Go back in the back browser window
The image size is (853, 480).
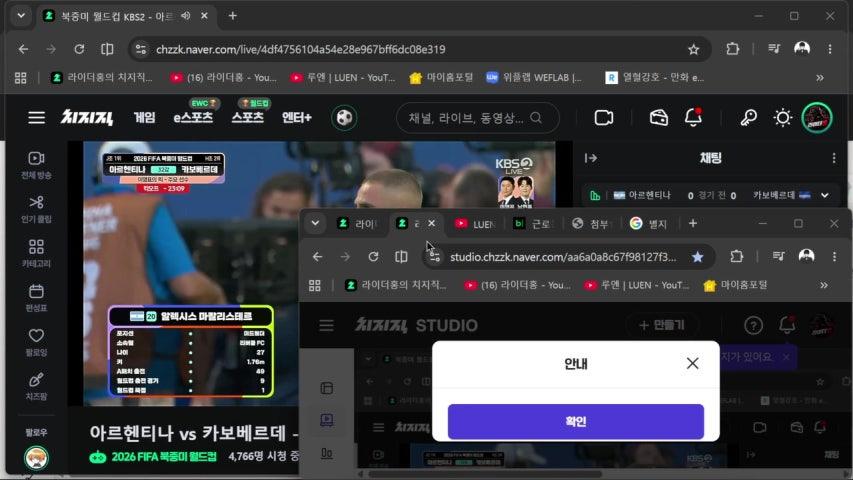coord(23,49)
